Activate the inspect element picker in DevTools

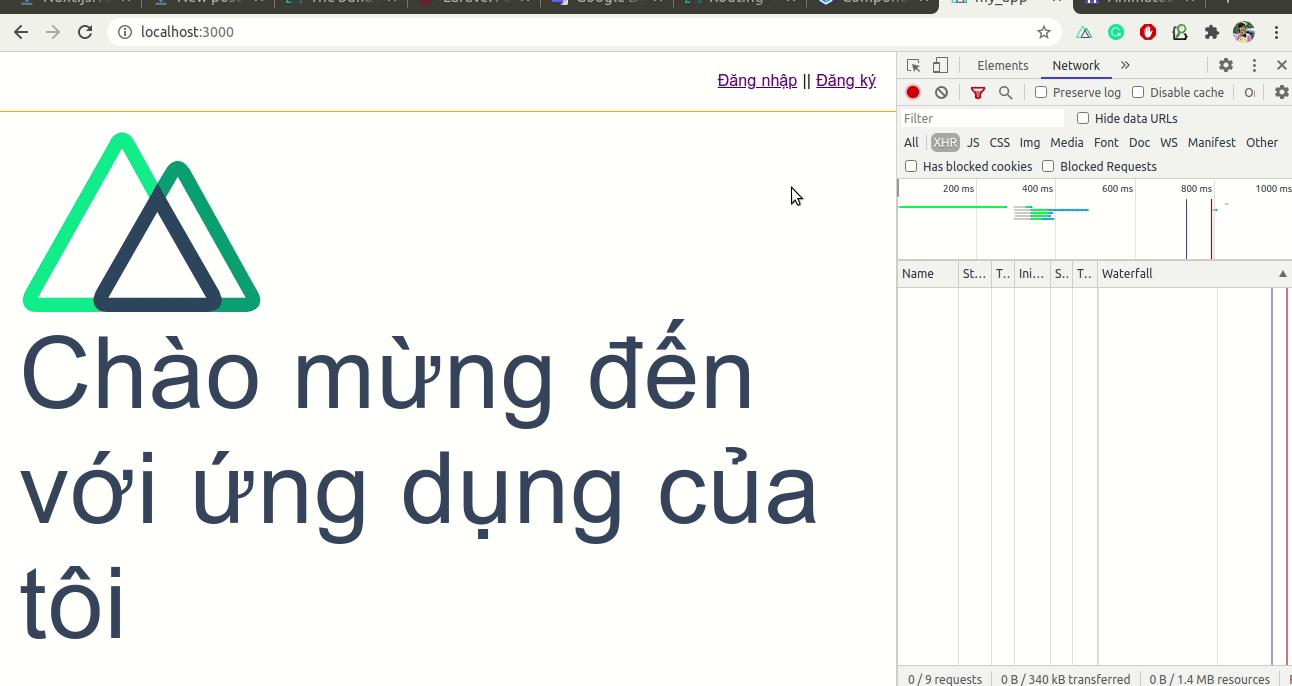coord(913,65)
